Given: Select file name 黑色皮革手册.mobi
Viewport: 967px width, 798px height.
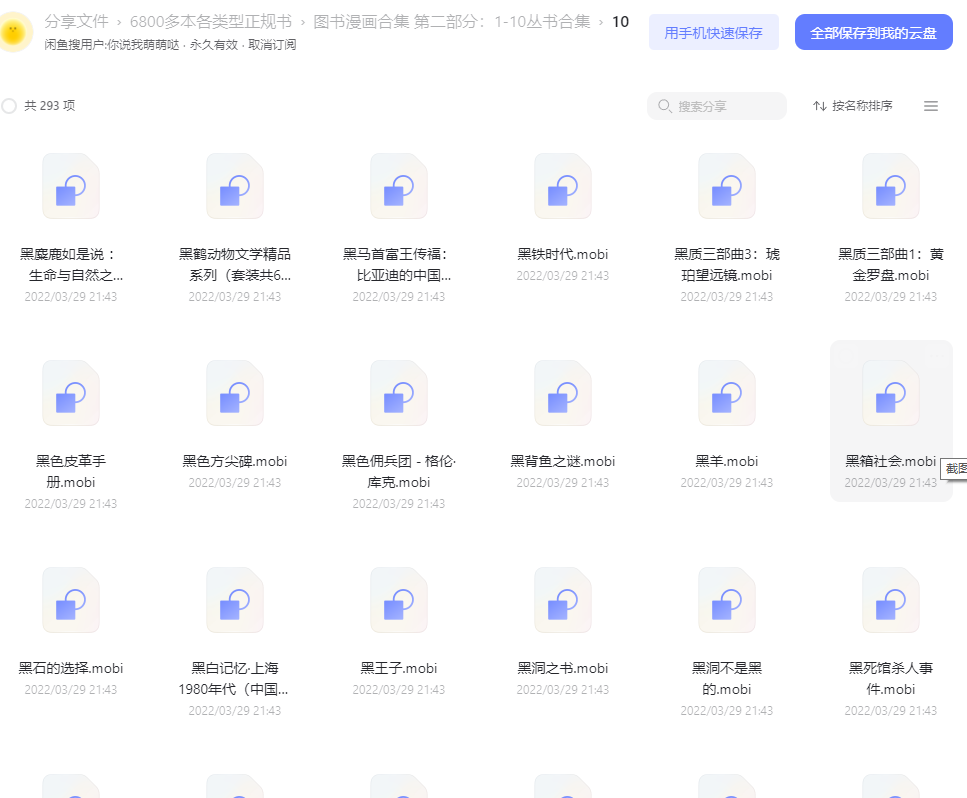Looking at the screenshot, I should point(71,472).
